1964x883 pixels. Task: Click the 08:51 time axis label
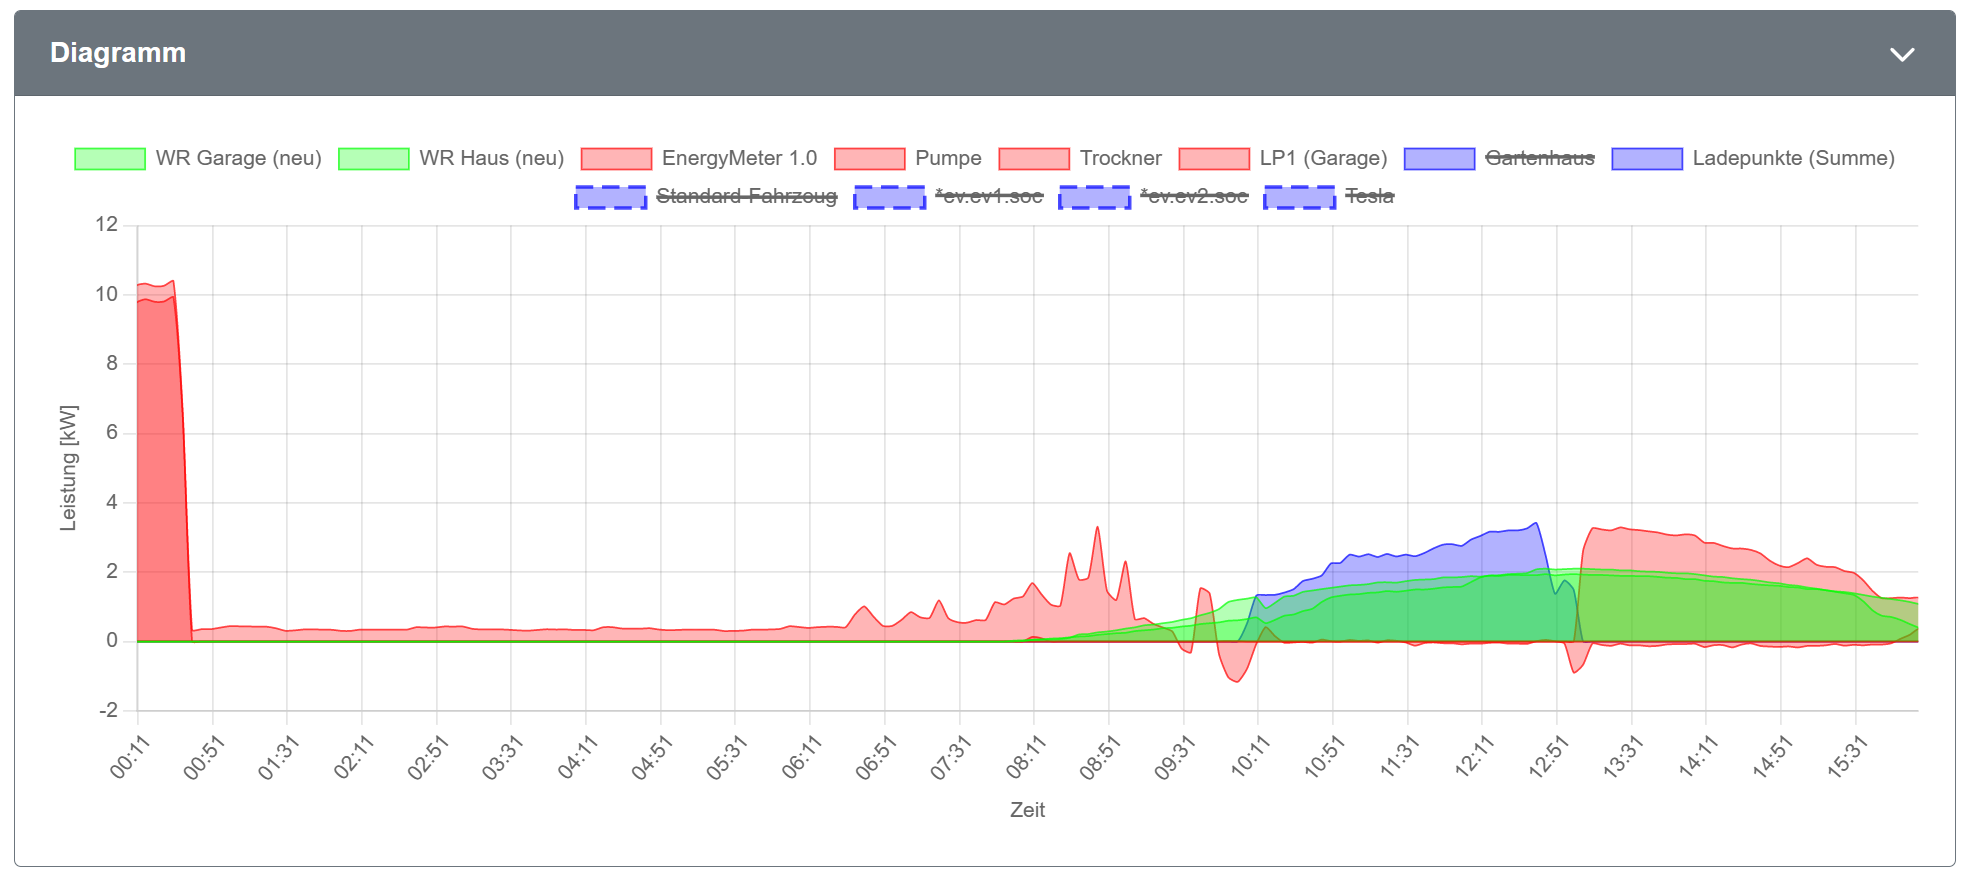click(1100, 757)
